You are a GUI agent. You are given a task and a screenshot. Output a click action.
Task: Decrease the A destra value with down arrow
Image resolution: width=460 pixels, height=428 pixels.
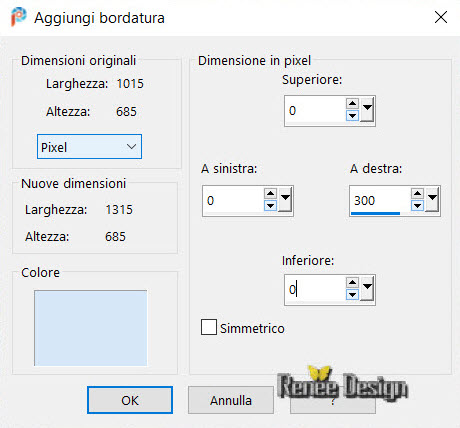[x=417, y=206]
